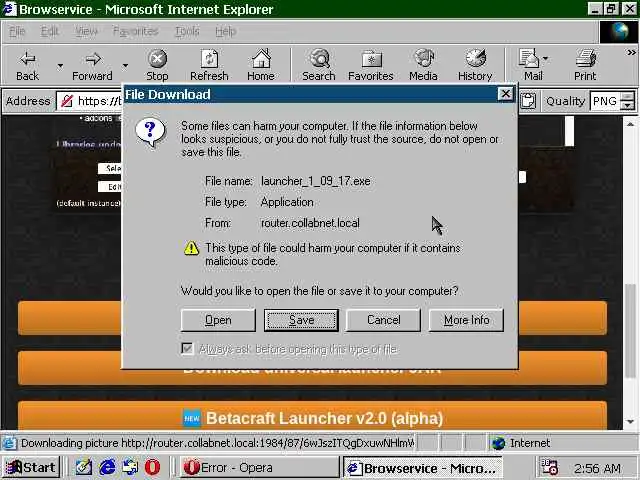The height and width of the screenshot is (480, 640).
Task: Reload the page with Refresh
Action: (209, 65)
